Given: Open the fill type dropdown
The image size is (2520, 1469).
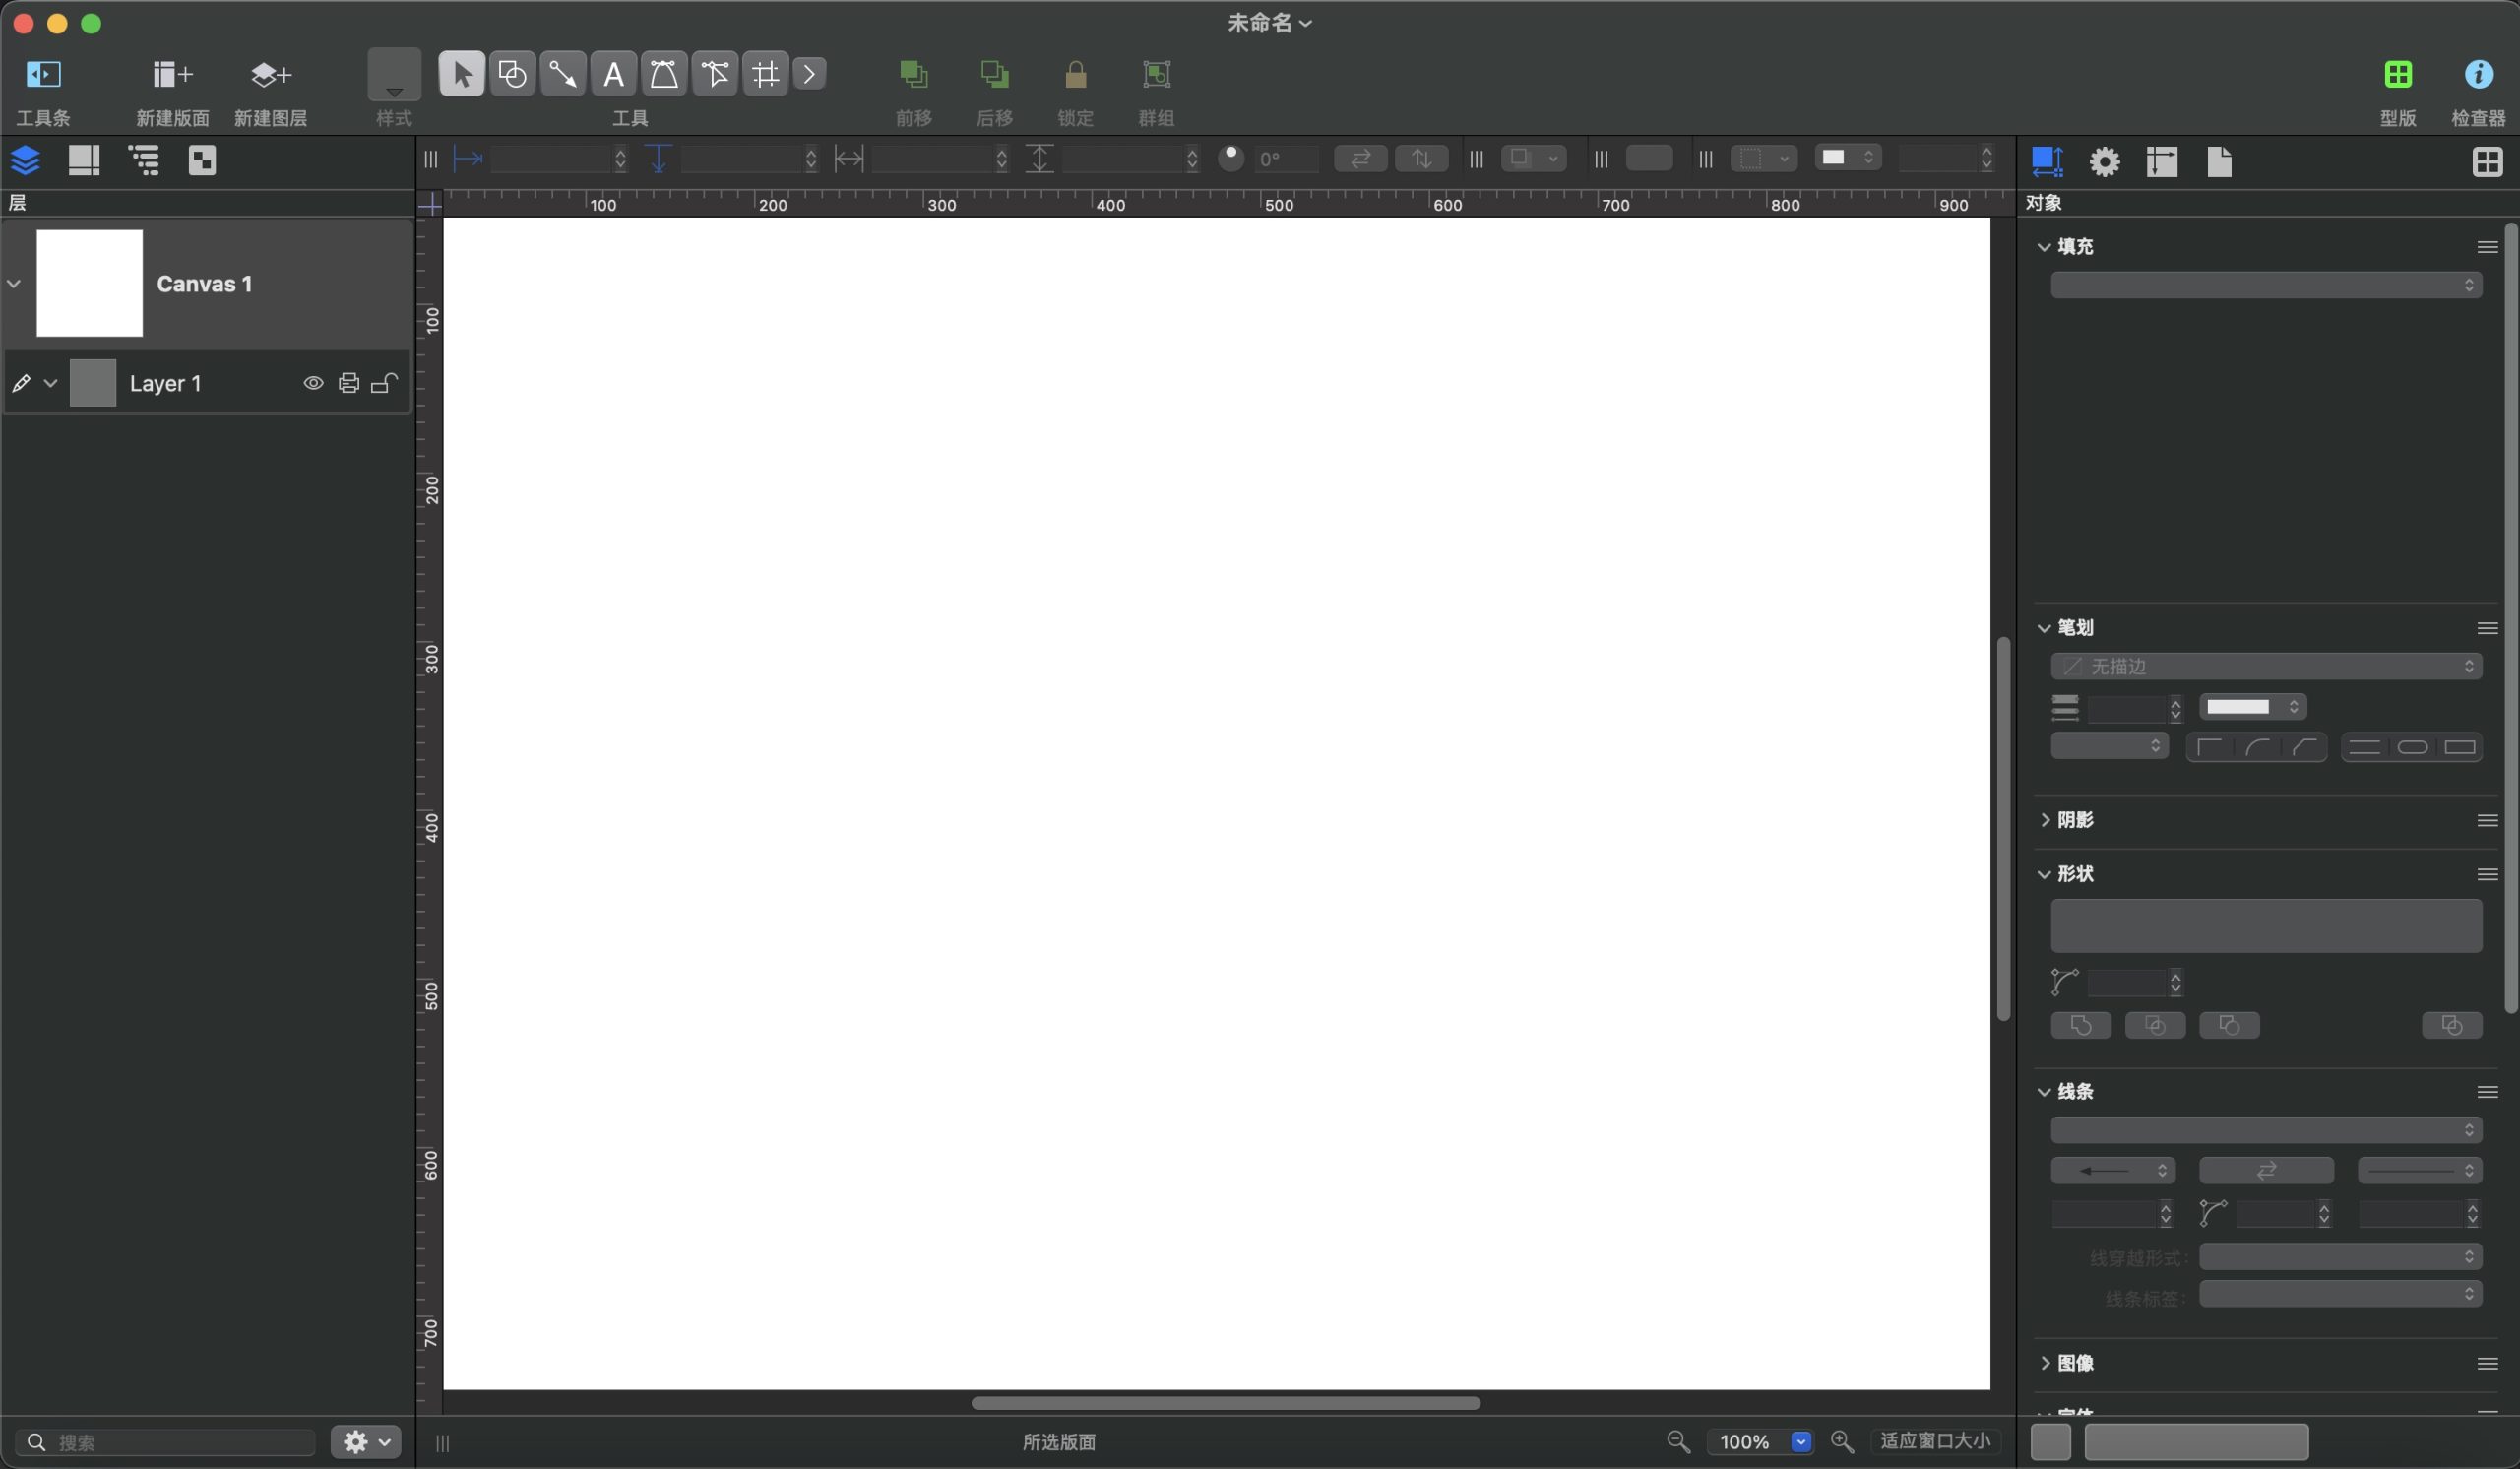Looking at the screenshot, I should point(2266,285).
